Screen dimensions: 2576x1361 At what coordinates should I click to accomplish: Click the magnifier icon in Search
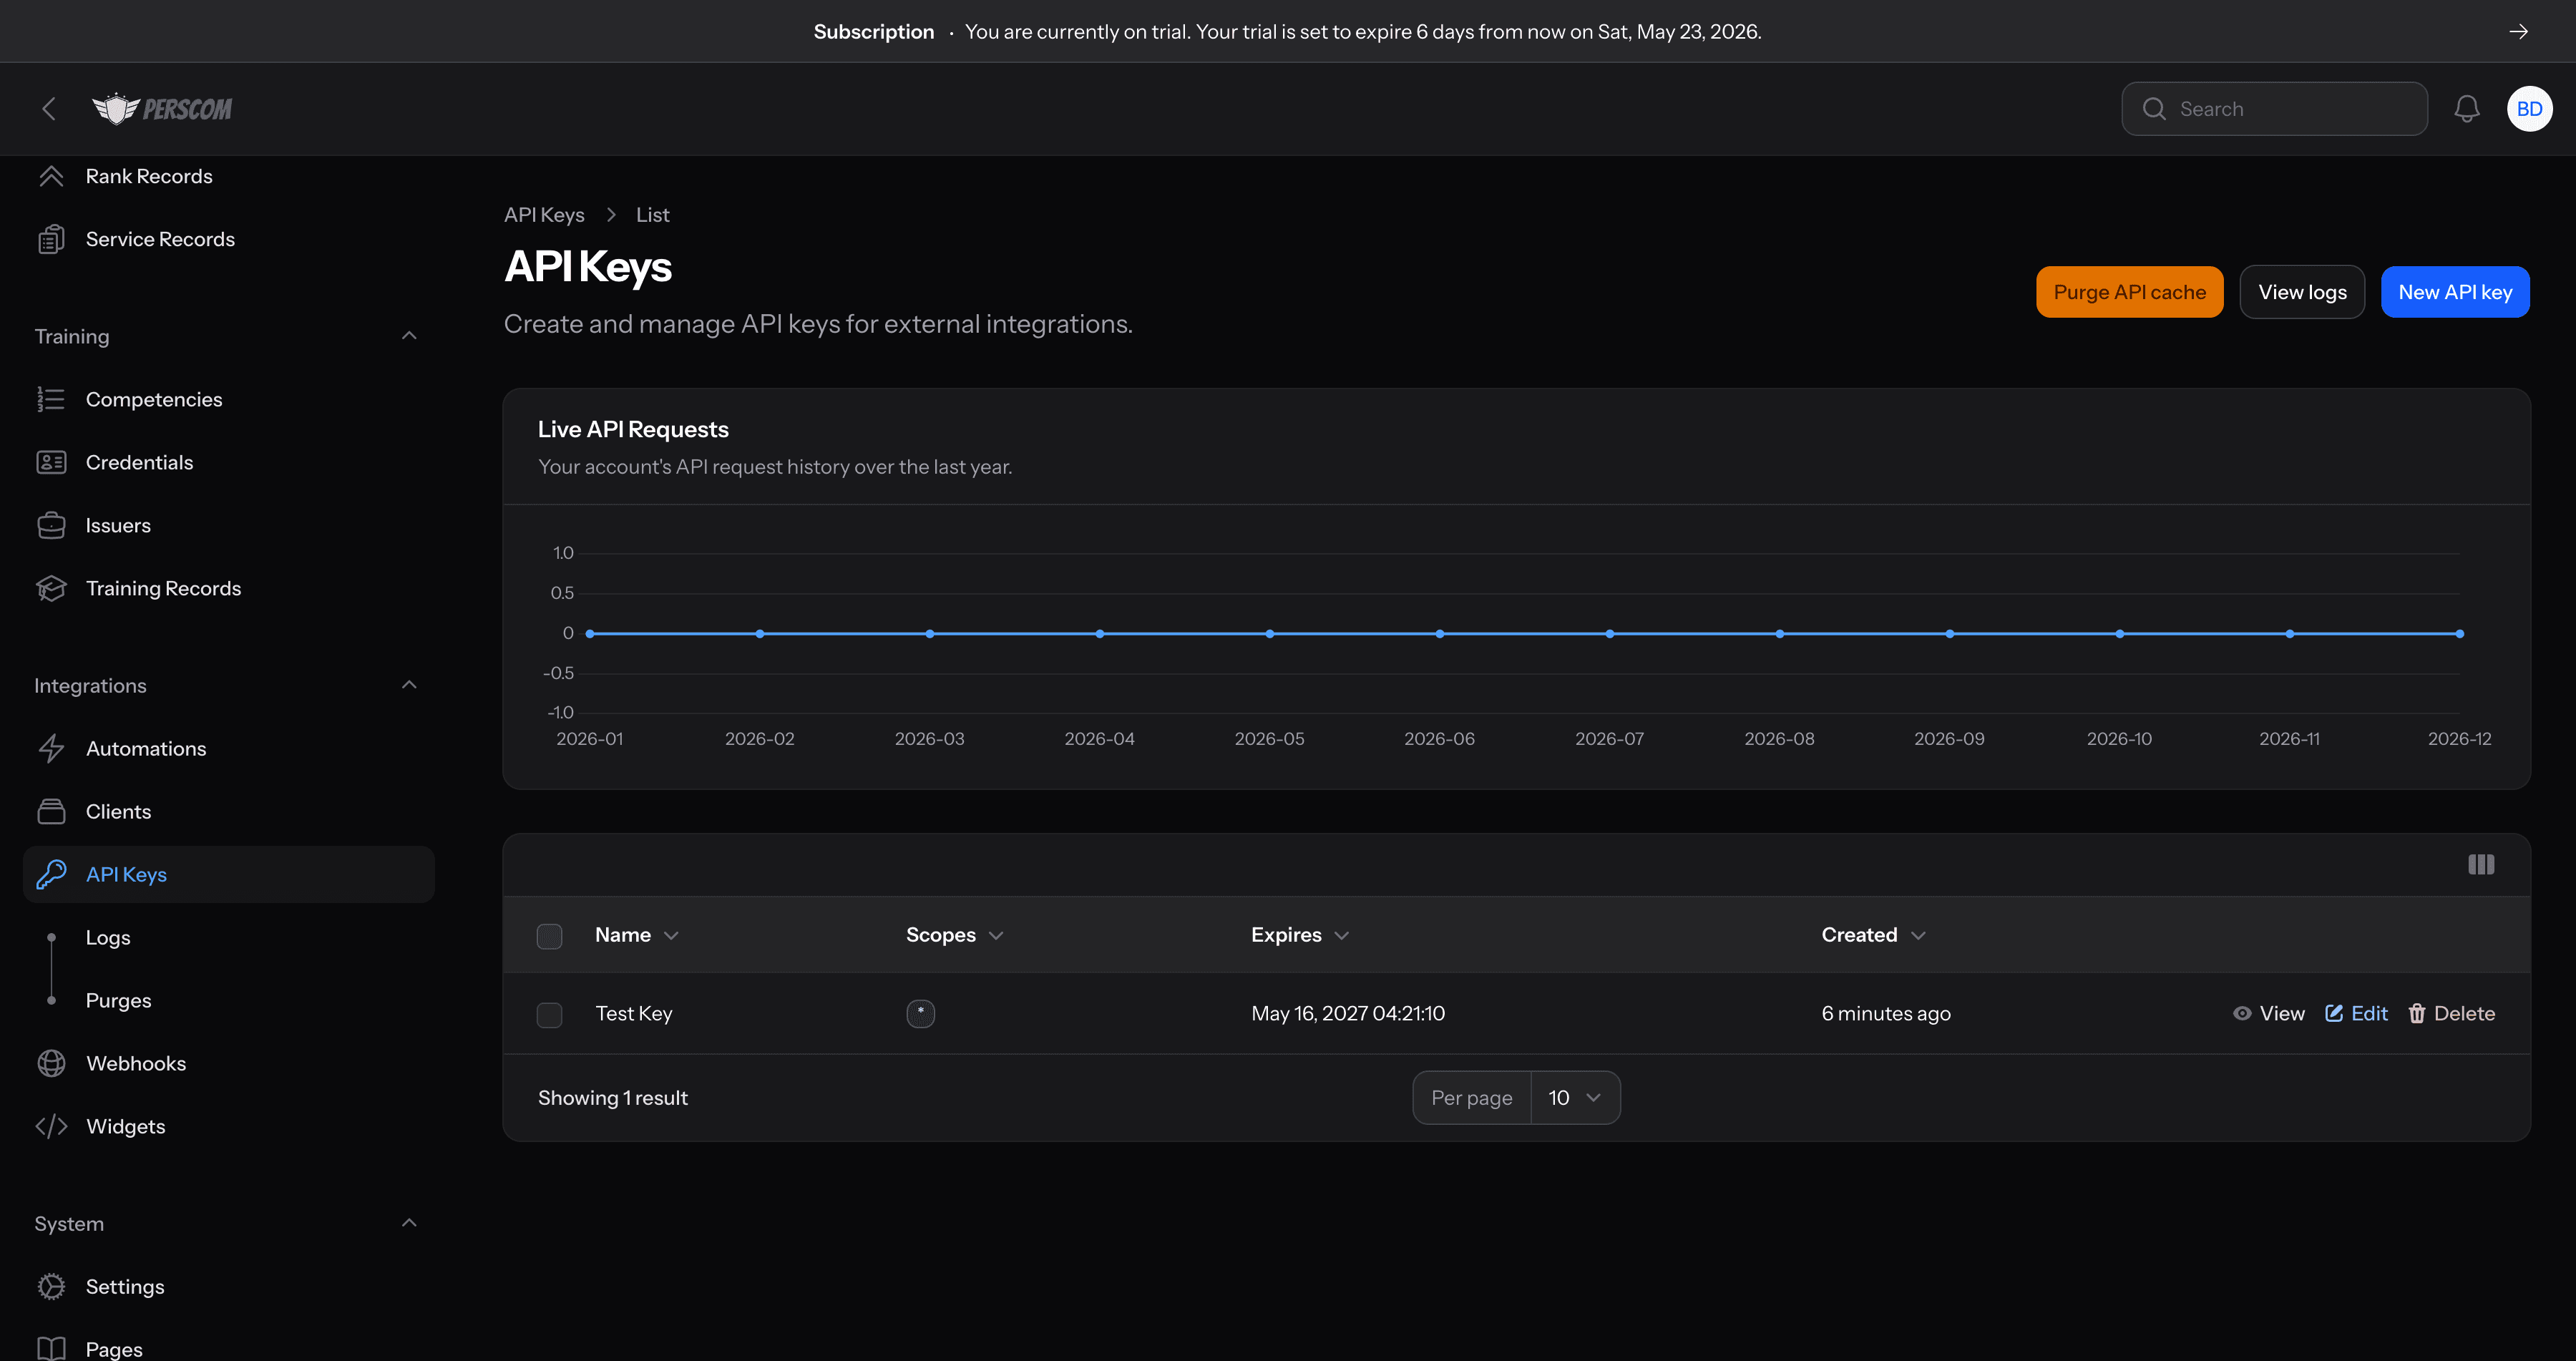(2154, 109)
